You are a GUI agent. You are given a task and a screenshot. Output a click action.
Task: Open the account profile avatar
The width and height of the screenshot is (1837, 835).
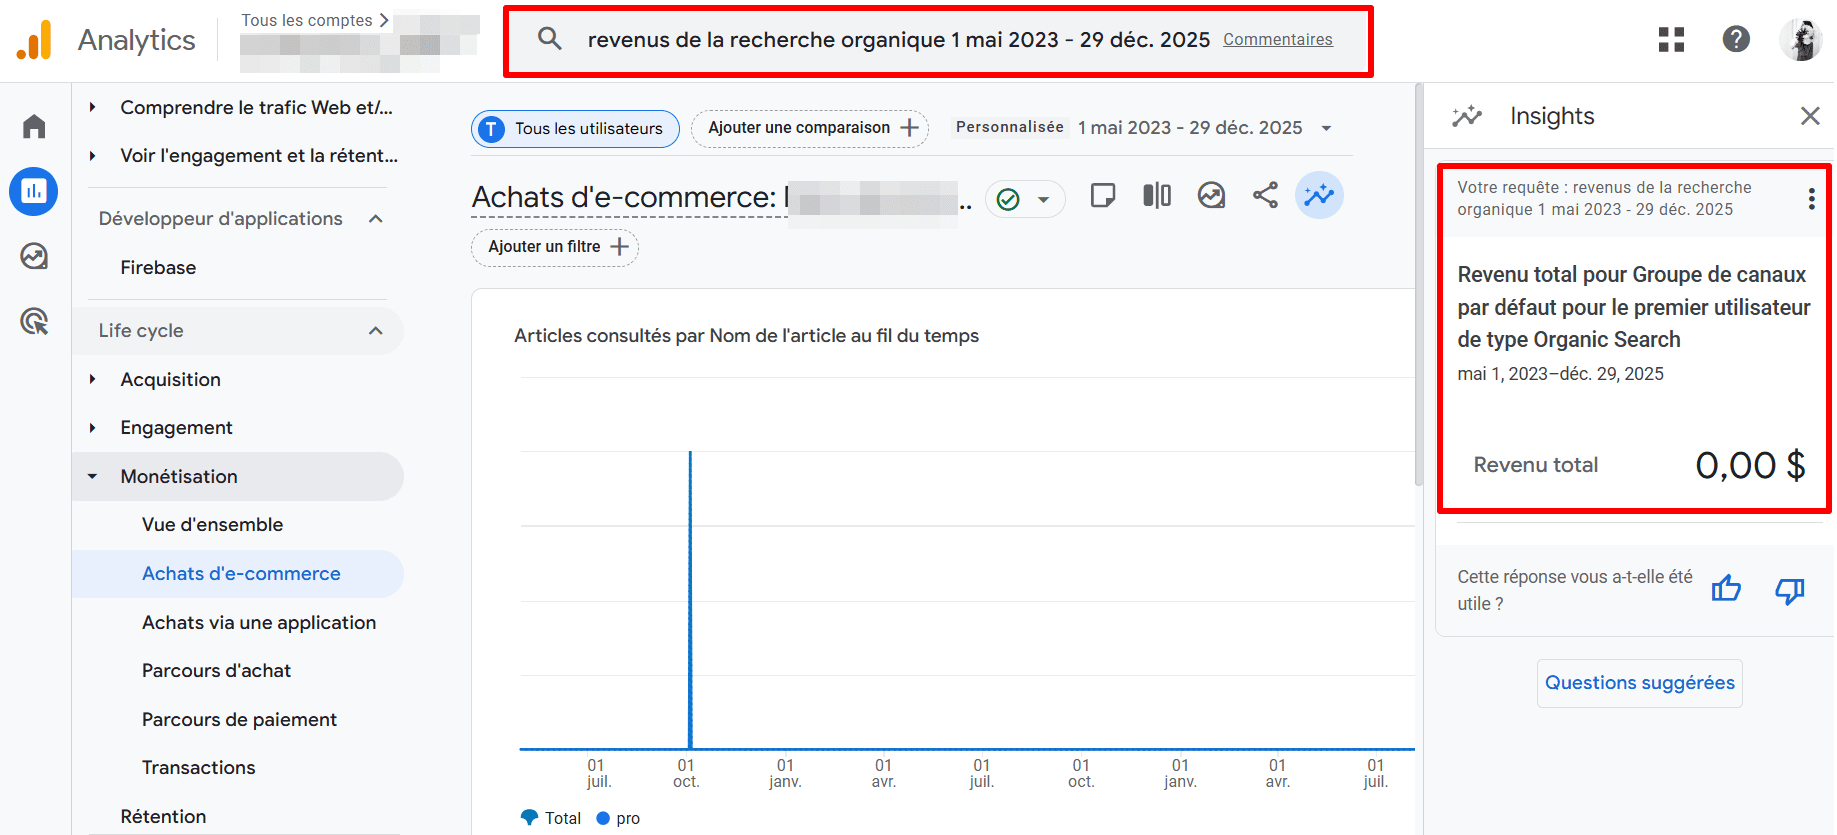click(x=1800, y=39)
